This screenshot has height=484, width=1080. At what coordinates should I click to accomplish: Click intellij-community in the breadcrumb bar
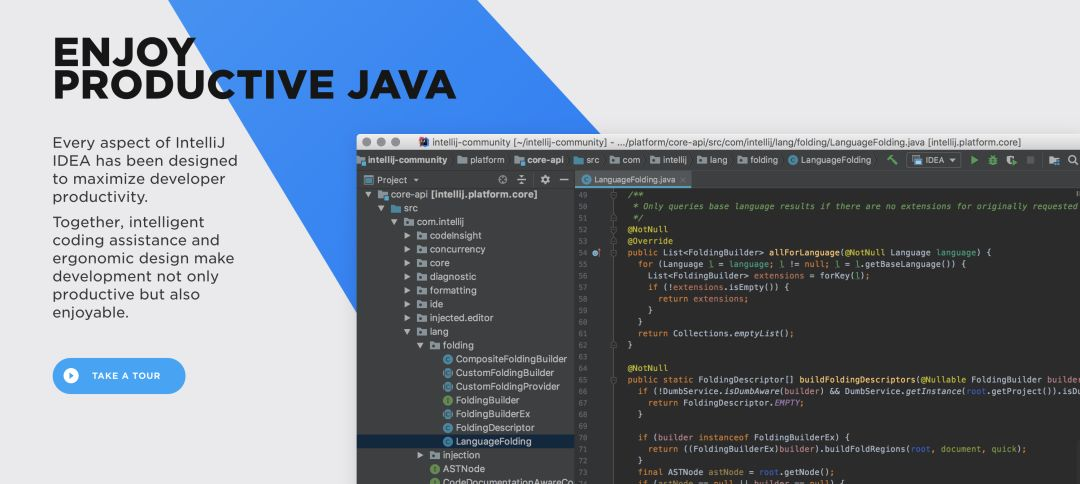point(402,160)
